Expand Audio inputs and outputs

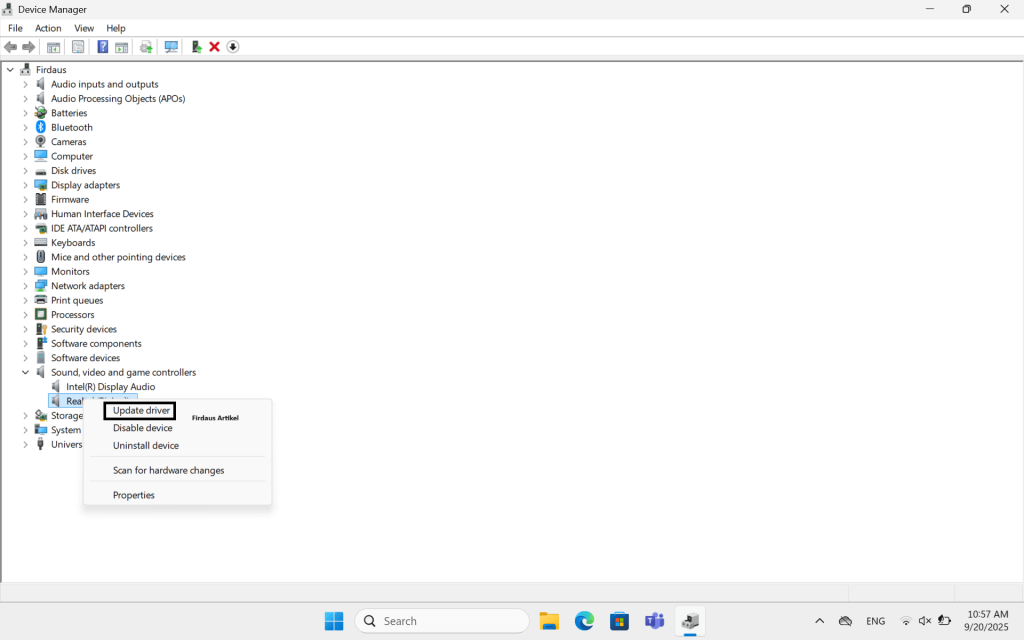point(25,84)
